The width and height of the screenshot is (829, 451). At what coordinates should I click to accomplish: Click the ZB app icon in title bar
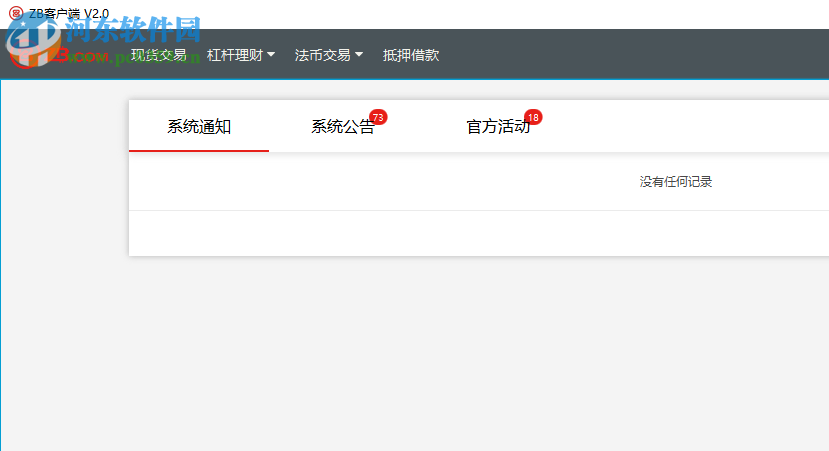tap(16, 13)
